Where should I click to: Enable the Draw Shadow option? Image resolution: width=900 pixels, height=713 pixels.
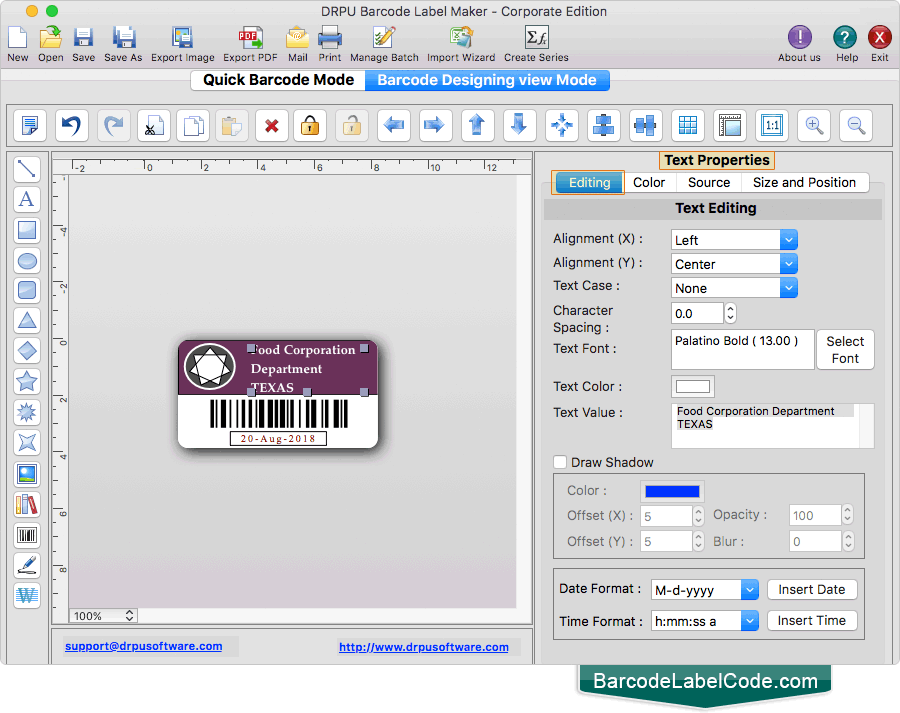pos(560,462)
